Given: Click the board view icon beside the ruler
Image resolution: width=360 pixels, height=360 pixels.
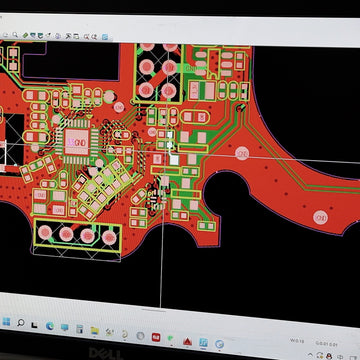Looking at the screenshot, I should coord(33,35).
